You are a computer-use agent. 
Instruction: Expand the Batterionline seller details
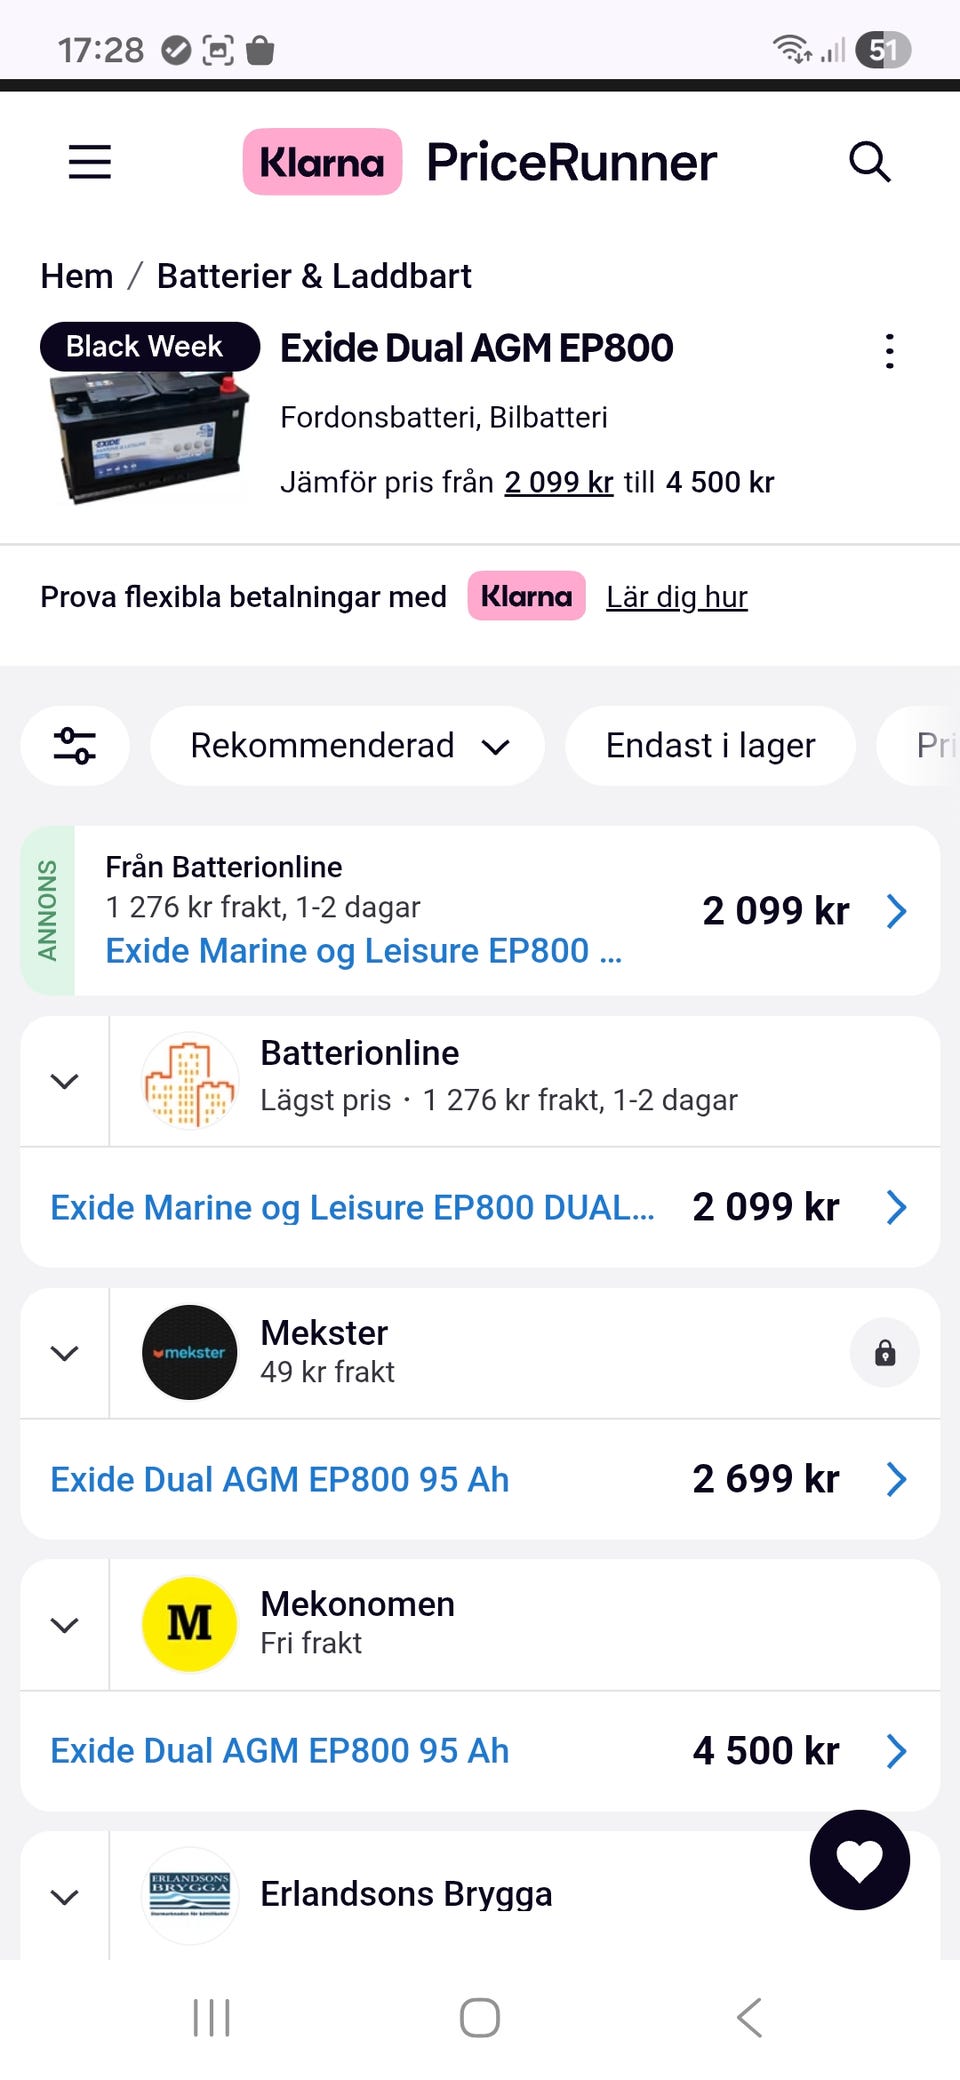(65, 1082)
